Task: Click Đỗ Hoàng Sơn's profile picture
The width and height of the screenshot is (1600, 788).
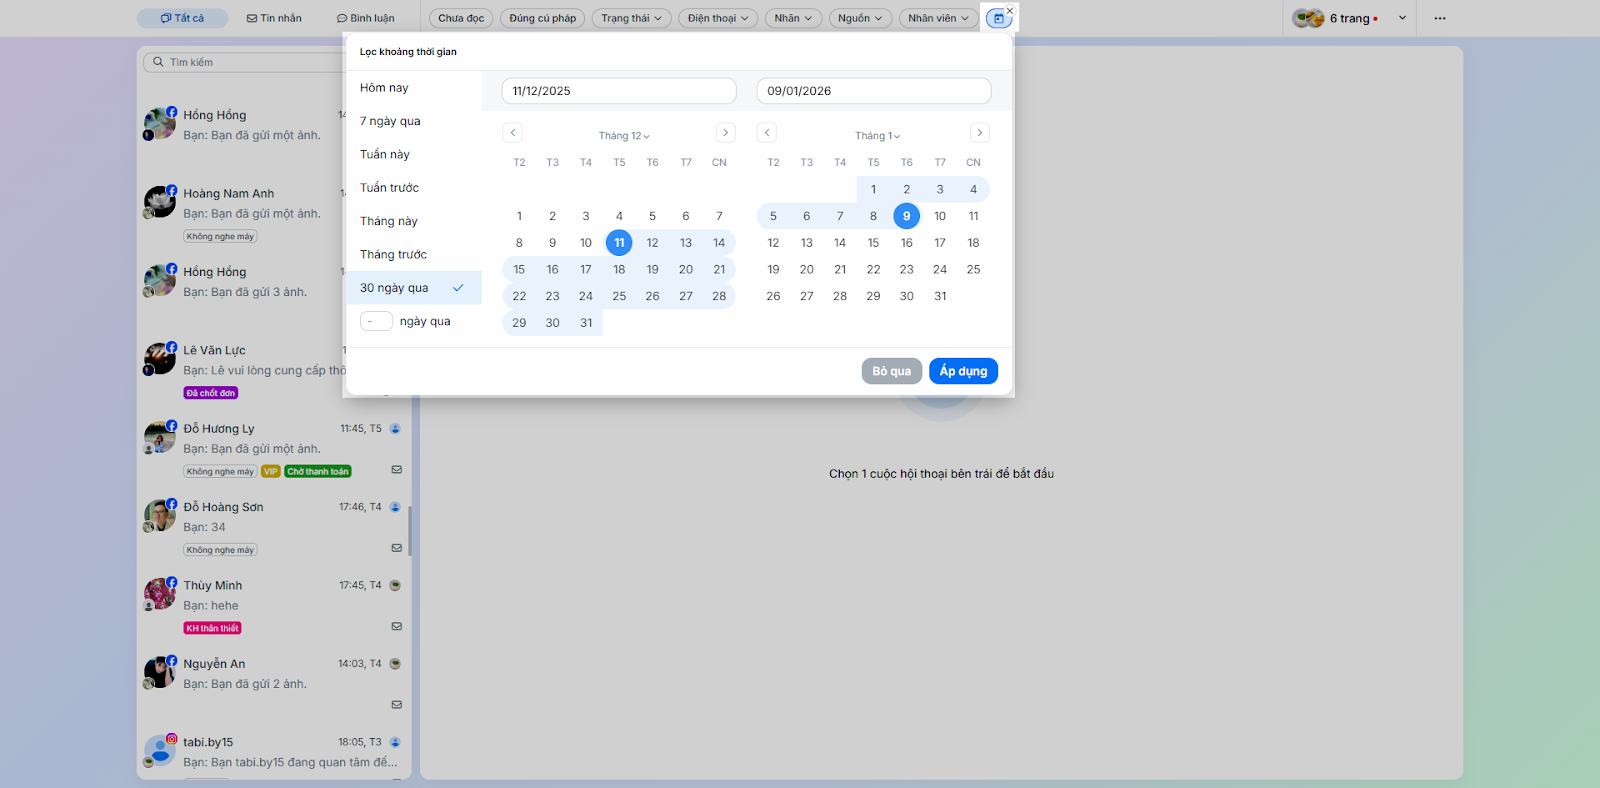Action: click(x=160, y=516)
